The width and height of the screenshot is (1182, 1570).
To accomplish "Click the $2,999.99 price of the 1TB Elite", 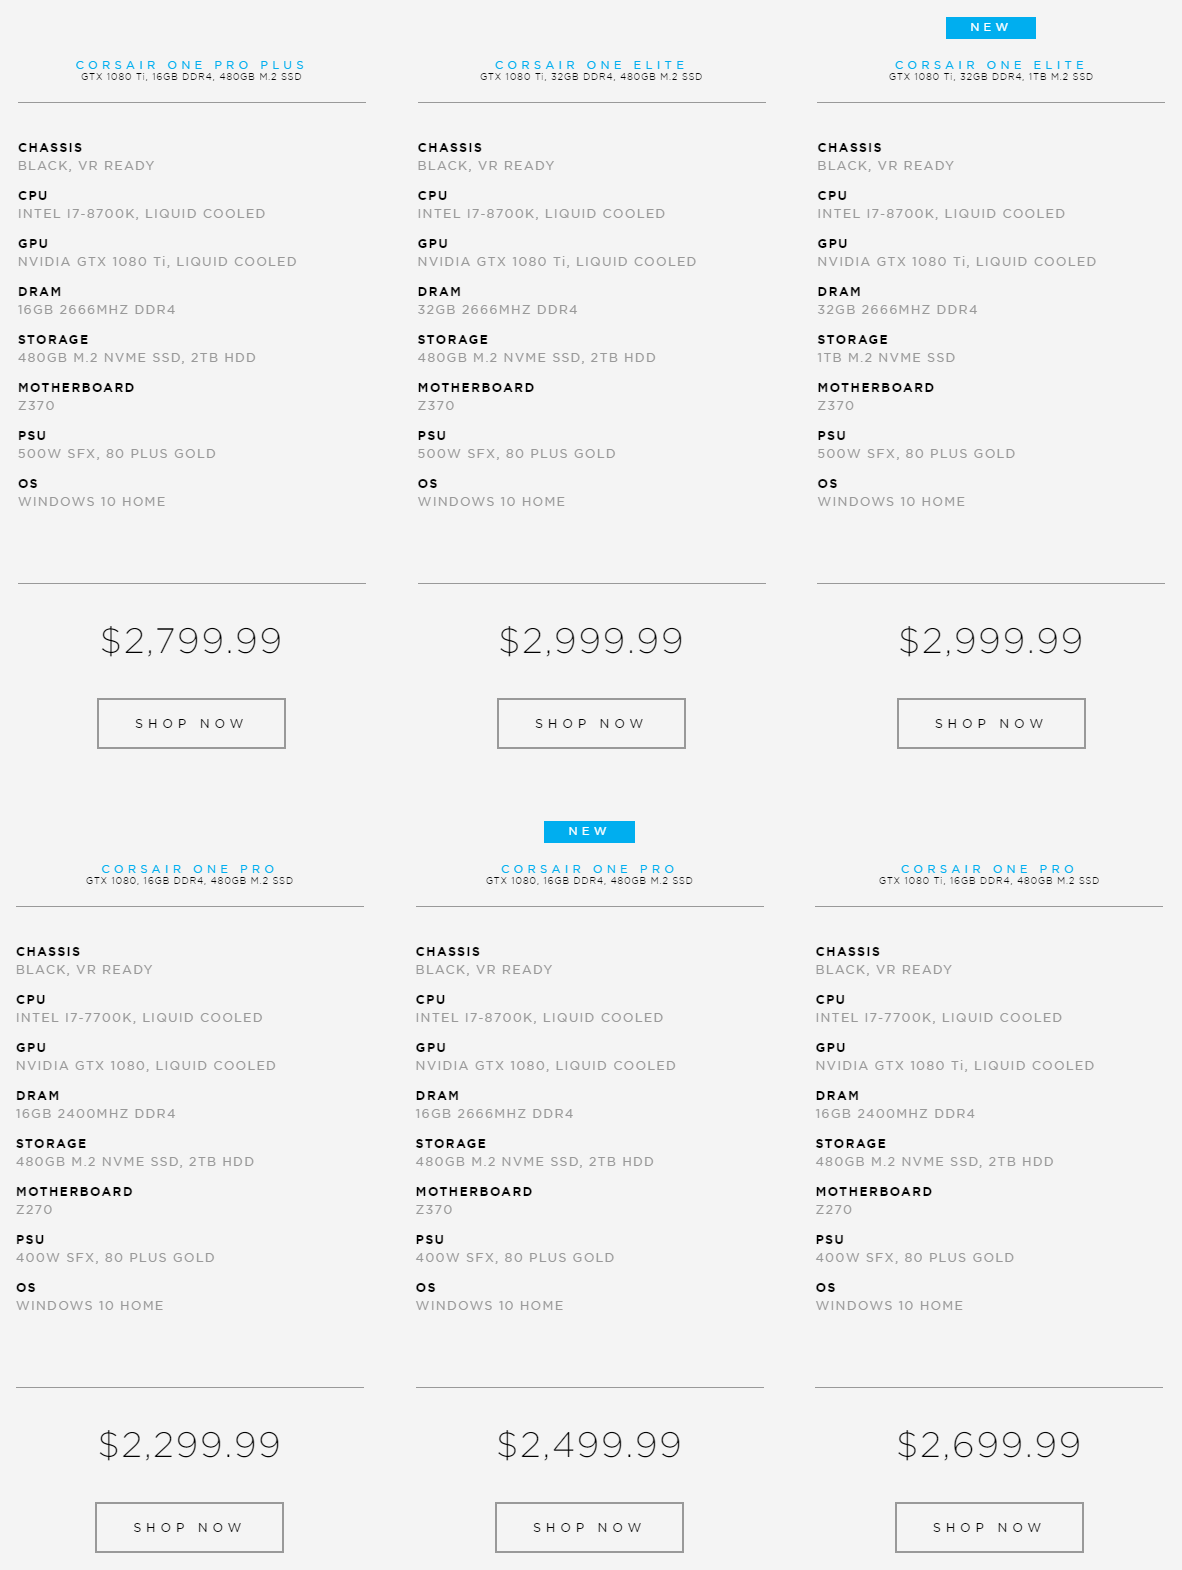I will pyautogui.click(x=991, y=640).
